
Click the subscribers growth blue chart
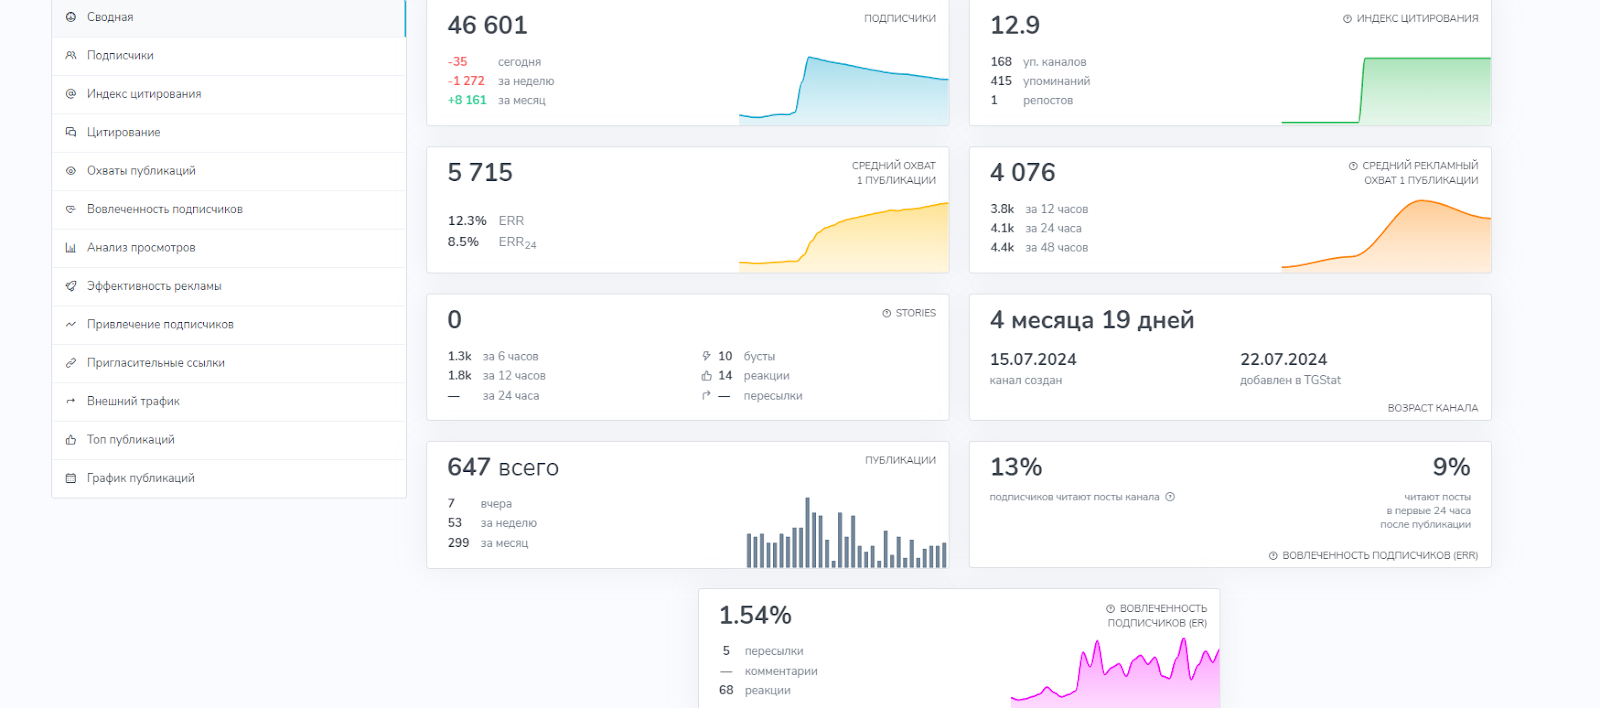pos(843,90)
